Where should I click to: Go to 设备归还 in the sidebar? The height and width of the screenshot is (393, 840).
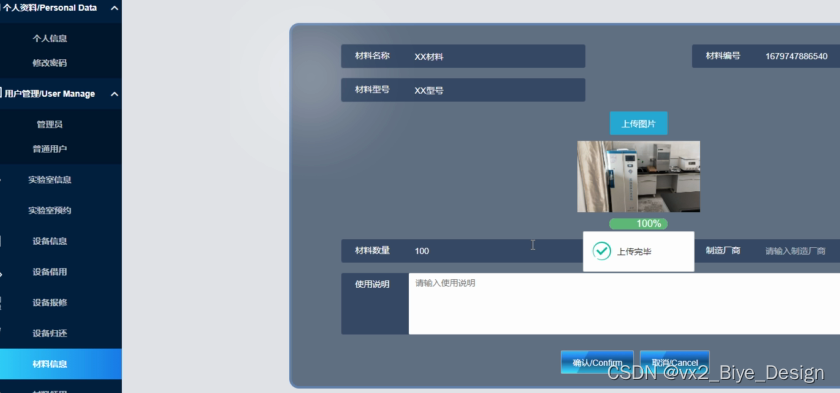point(50,333)
